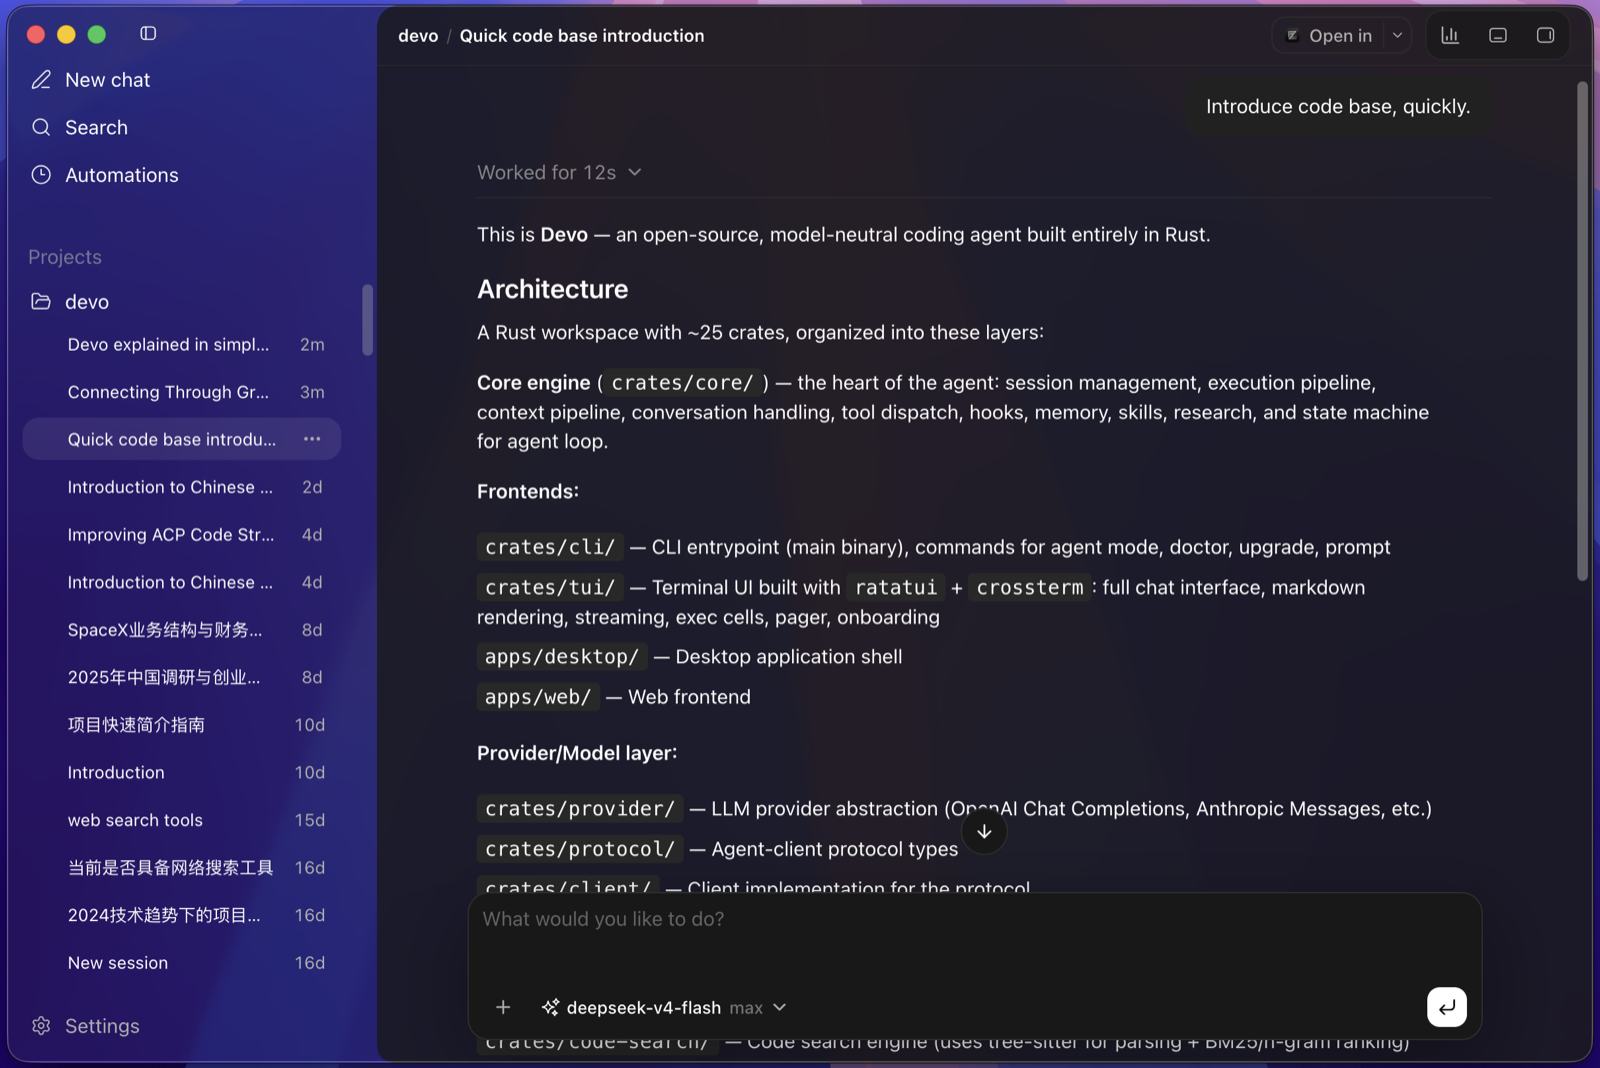Click the Open in app icon
The image size is (1600, 1068).
(1292, 36)
